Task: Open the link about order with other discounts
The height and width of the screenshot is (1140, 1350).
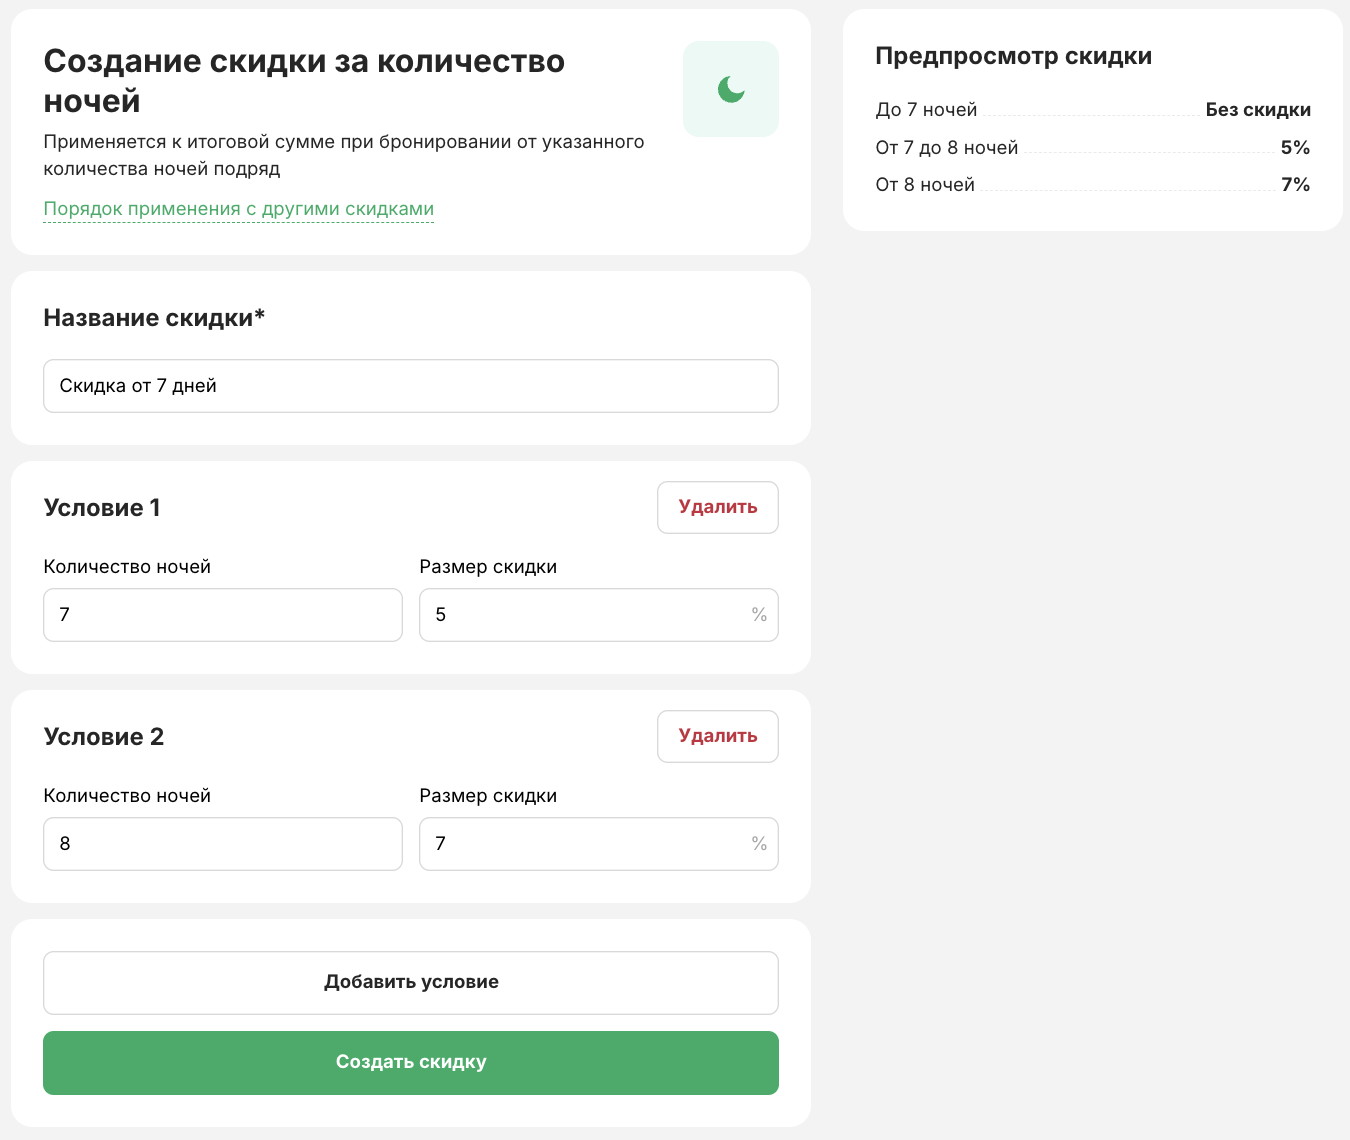Action: [x=239, y=209]
